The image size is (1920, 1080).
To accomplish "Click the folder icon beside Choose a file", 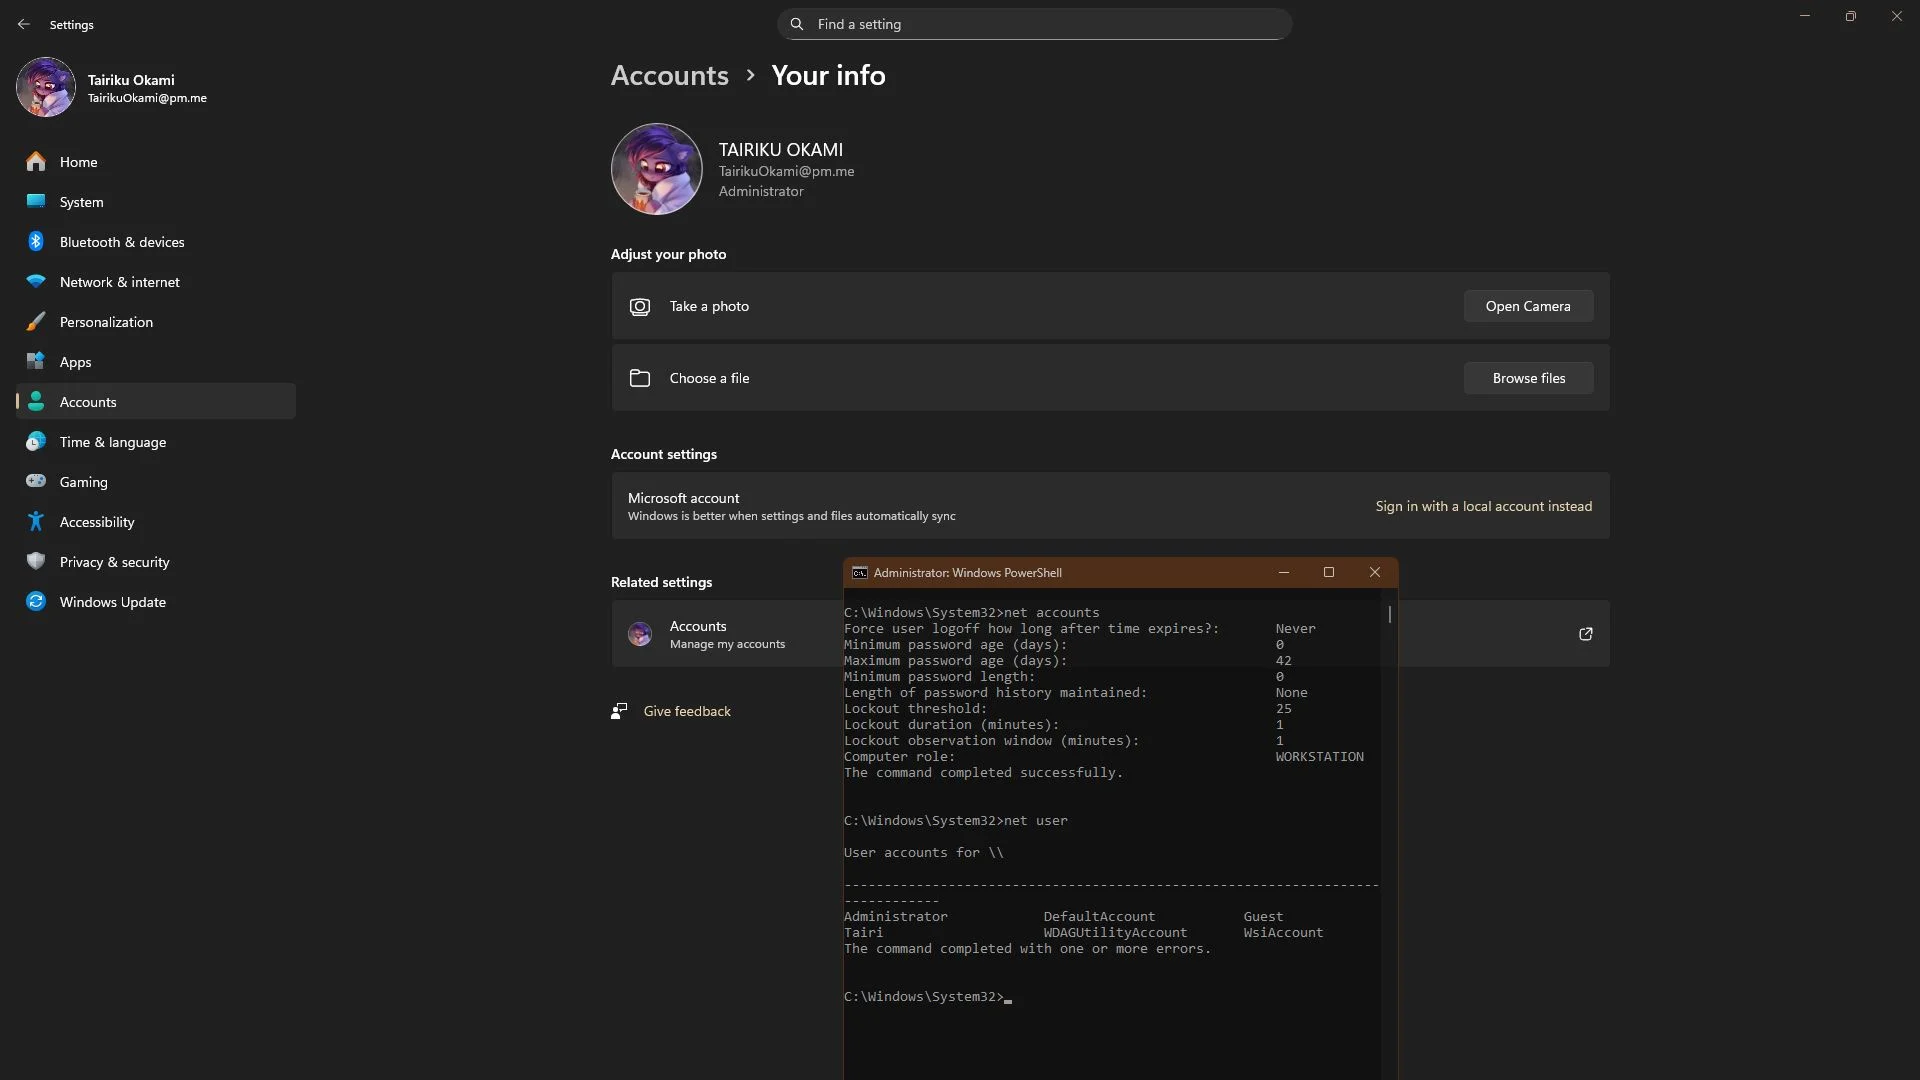I will [x=640, y=378].
